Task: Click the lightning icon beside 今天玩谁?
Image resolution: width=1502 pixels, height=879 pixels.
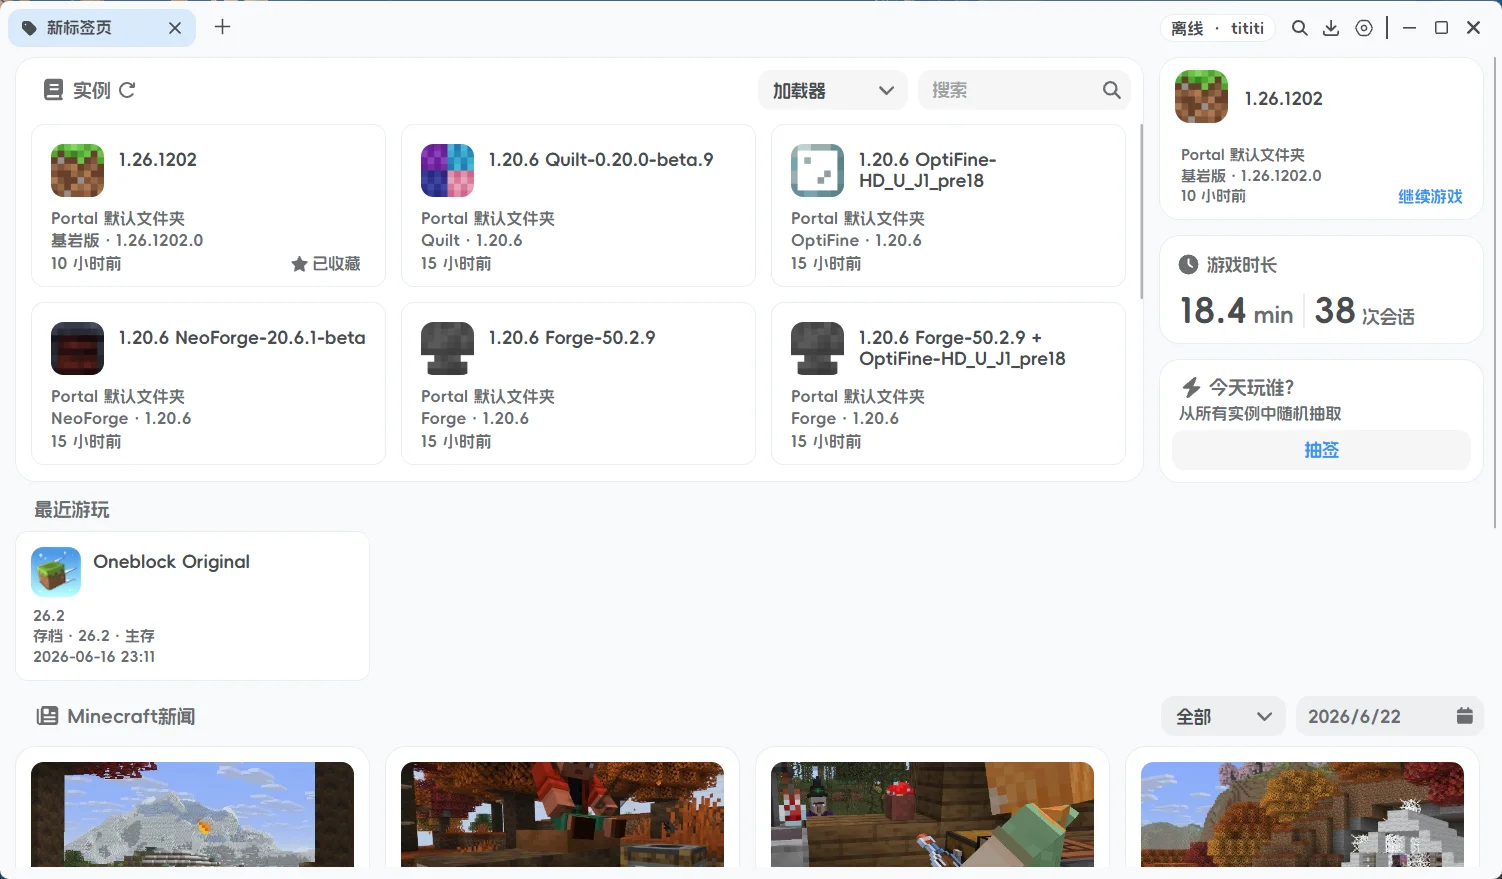Action: click(1191, 387)
